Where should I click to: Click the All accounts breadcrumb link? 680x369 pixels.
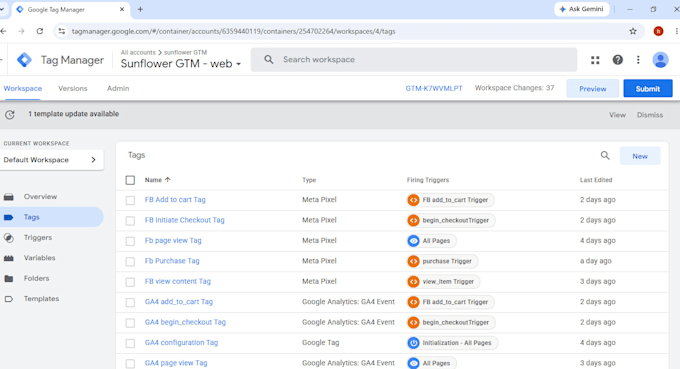click(x=138, y=52)
